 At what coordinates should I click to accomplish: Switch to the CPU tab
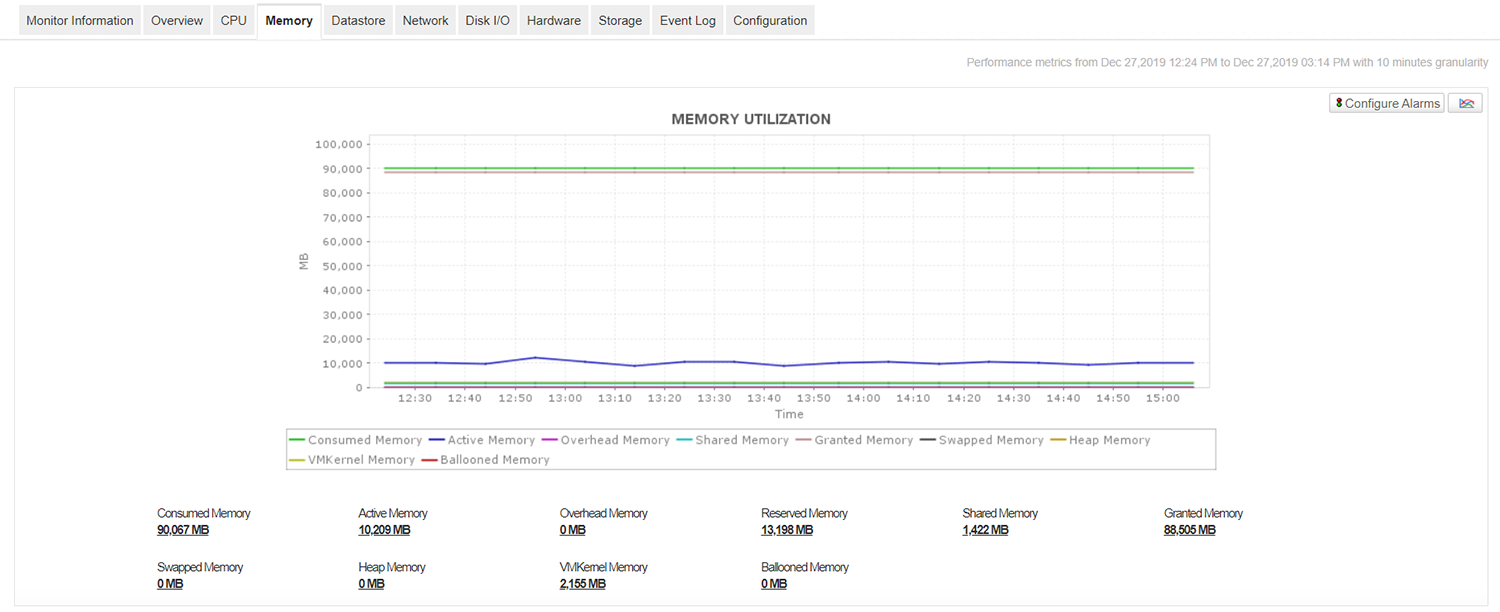coord(233,19)
